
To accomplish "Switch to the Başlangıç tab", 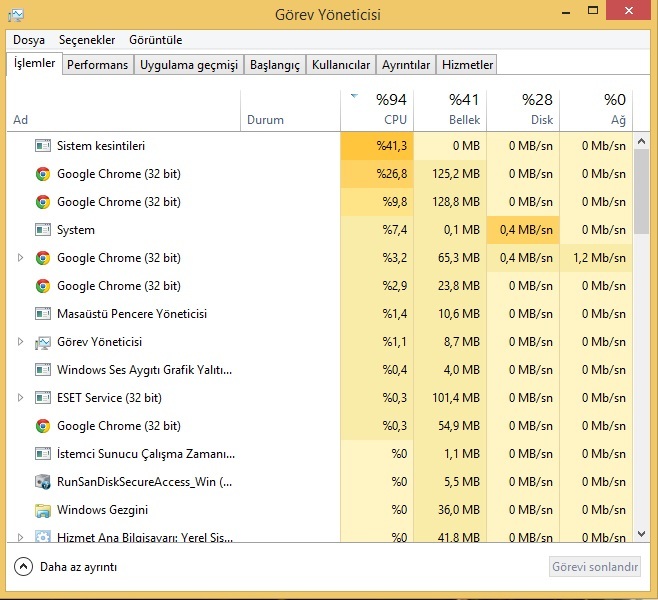I will pyautogui.click(x=275, y=65).
